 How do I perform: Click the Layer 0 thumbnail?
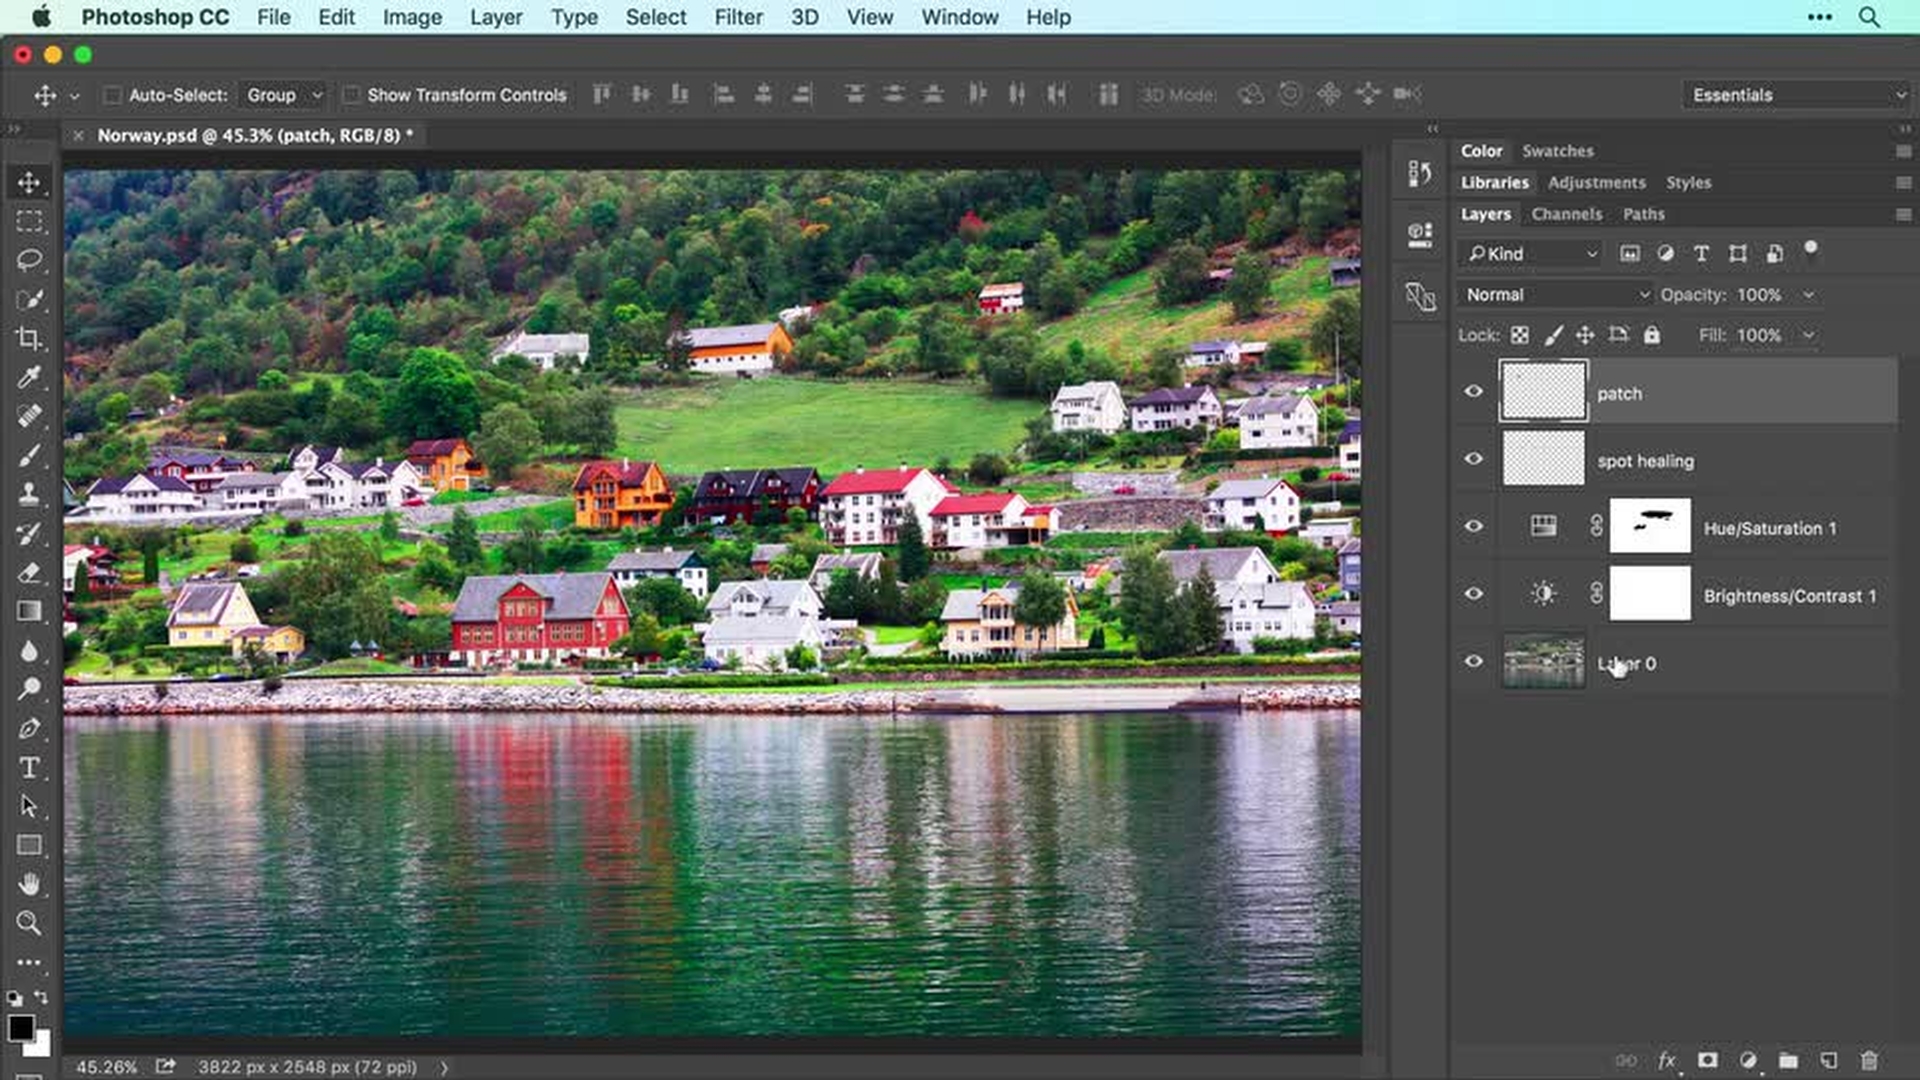tap(1543, 661)
